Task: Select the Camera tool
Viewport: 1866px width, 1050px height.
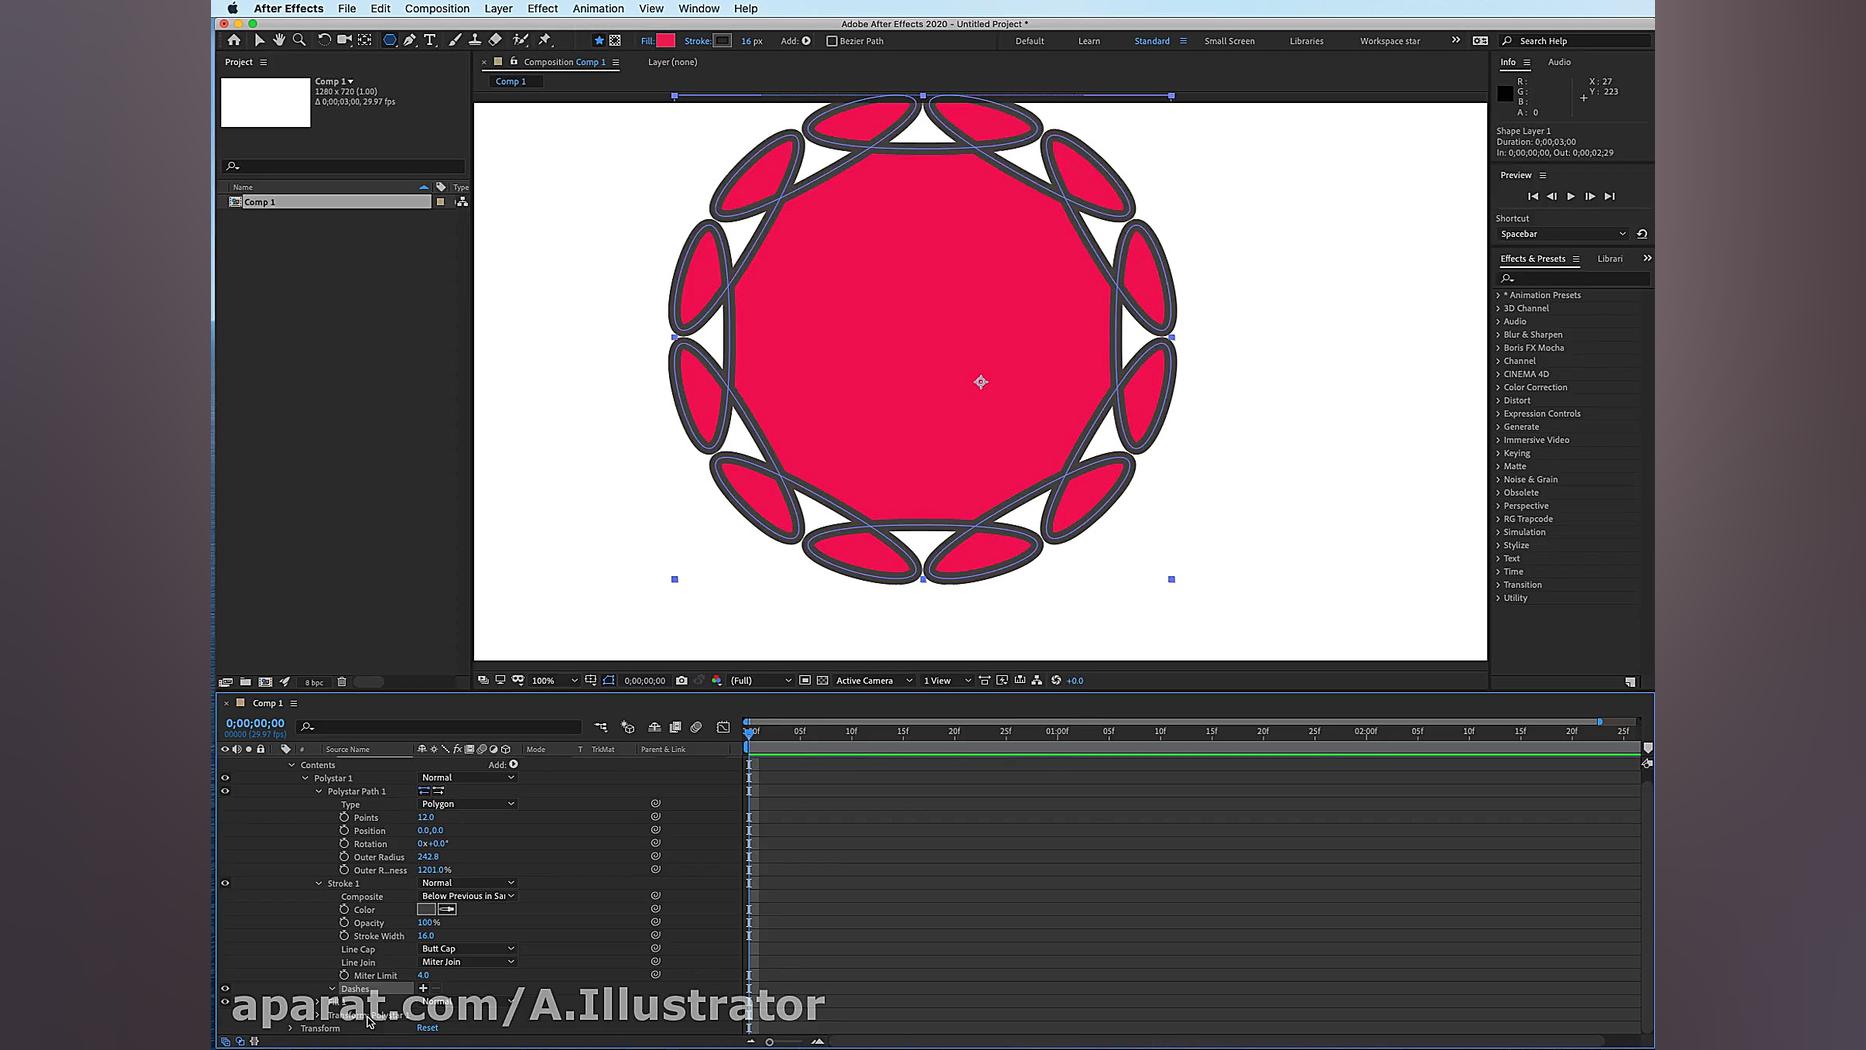Action: (344, 40)
